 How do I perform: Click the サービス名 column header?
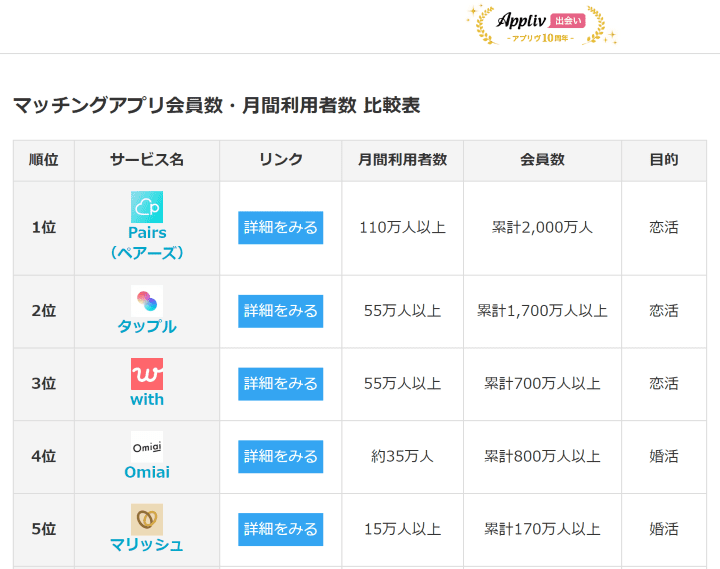(147, 160)
